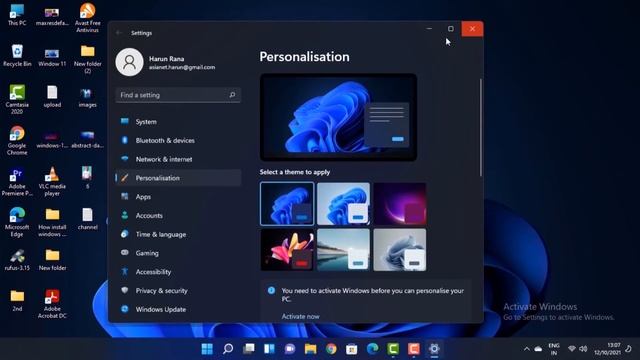Apply the purple glow theme

click(400, 204)
